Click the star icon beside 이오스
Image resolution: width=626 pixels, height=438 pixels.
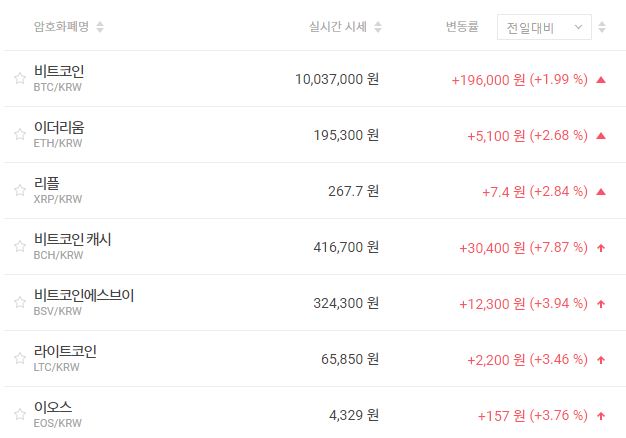point(19,415)
